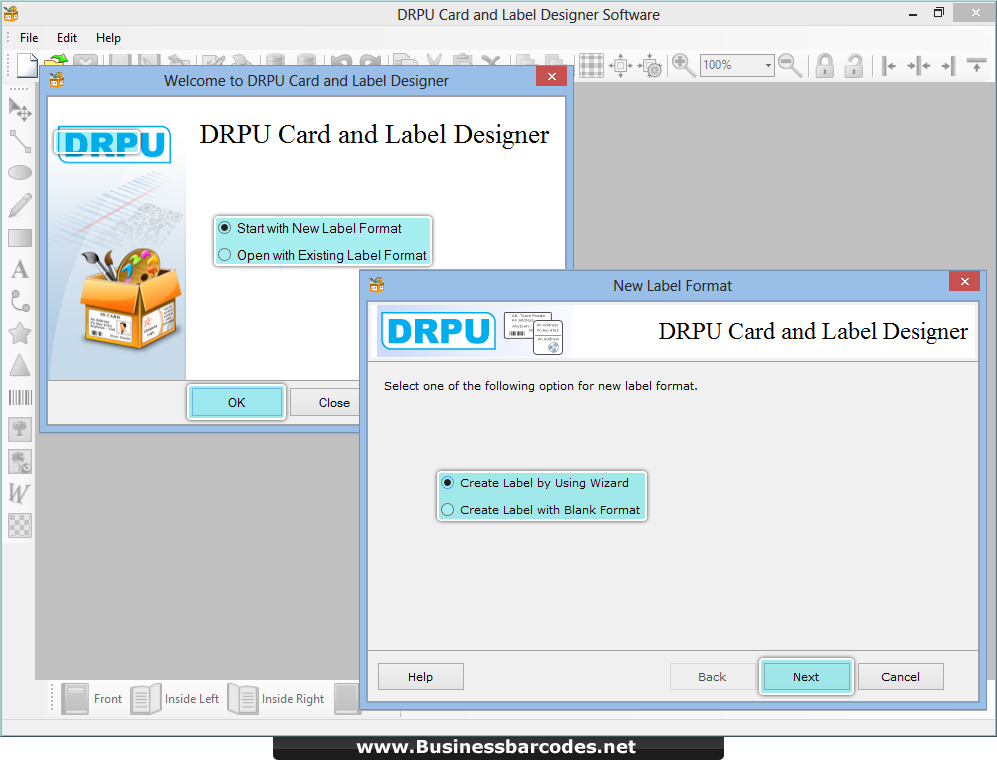
Task: Click the open padlock Unlock icon
Action: (853, 65)
